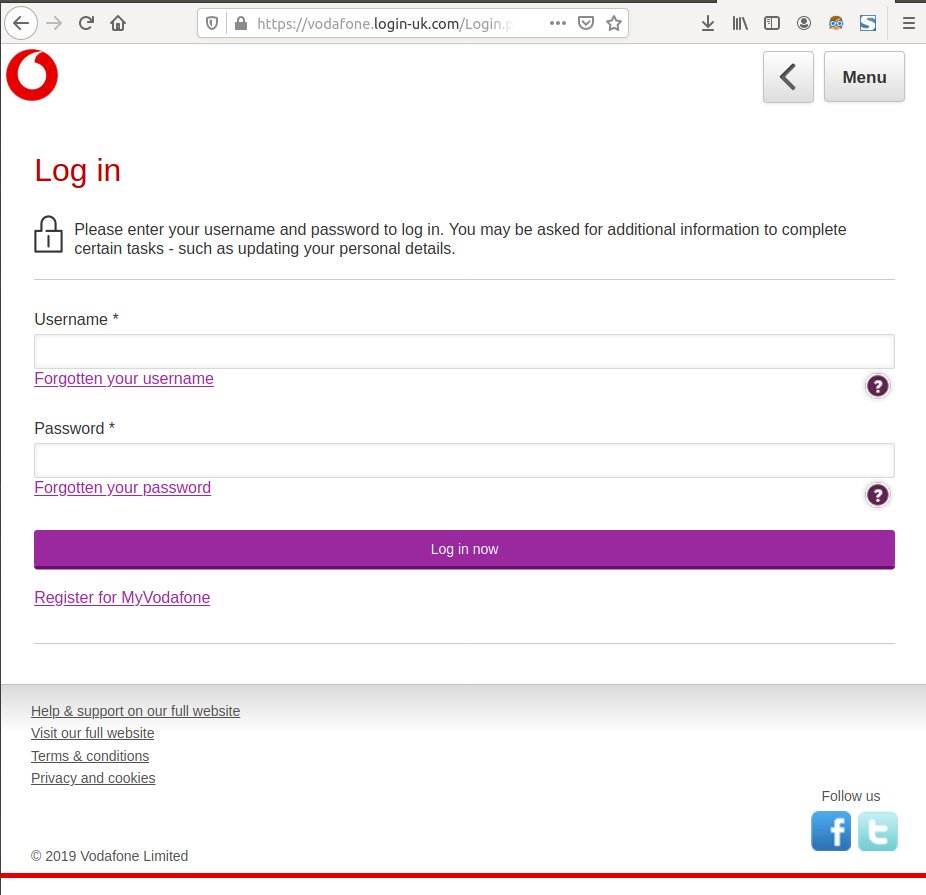Bookmark this page with the star icon
Image resolution: width=926 pixels, height=895 pixels.
614,24
